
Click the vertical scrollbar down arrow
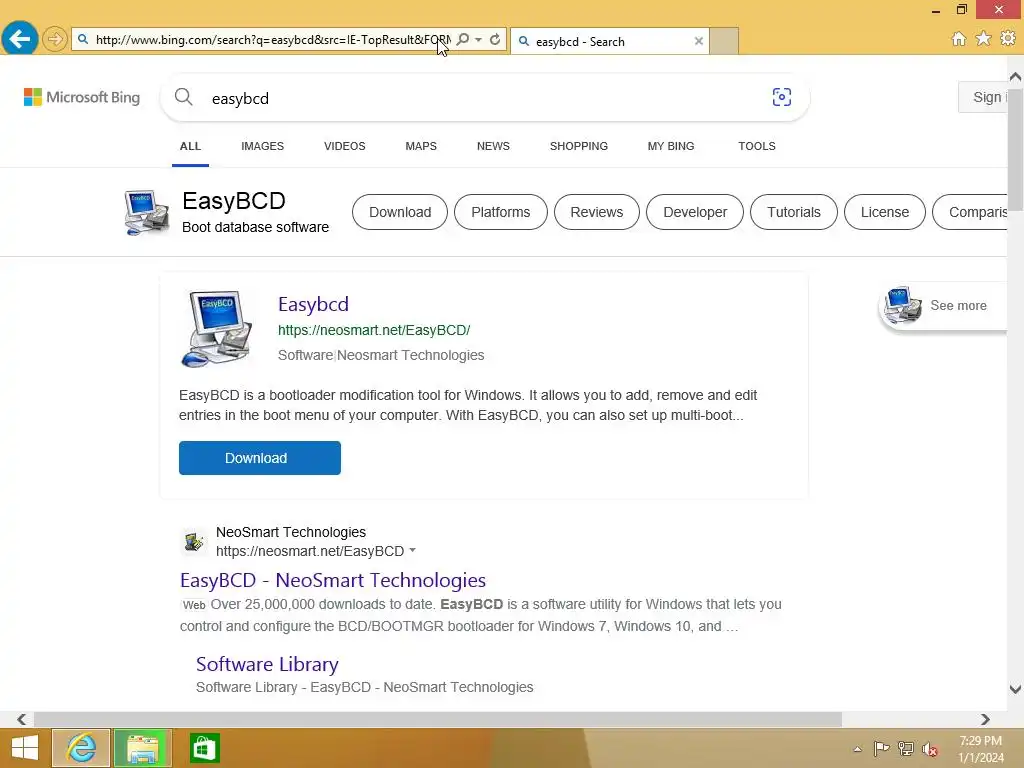point(1015,689)
